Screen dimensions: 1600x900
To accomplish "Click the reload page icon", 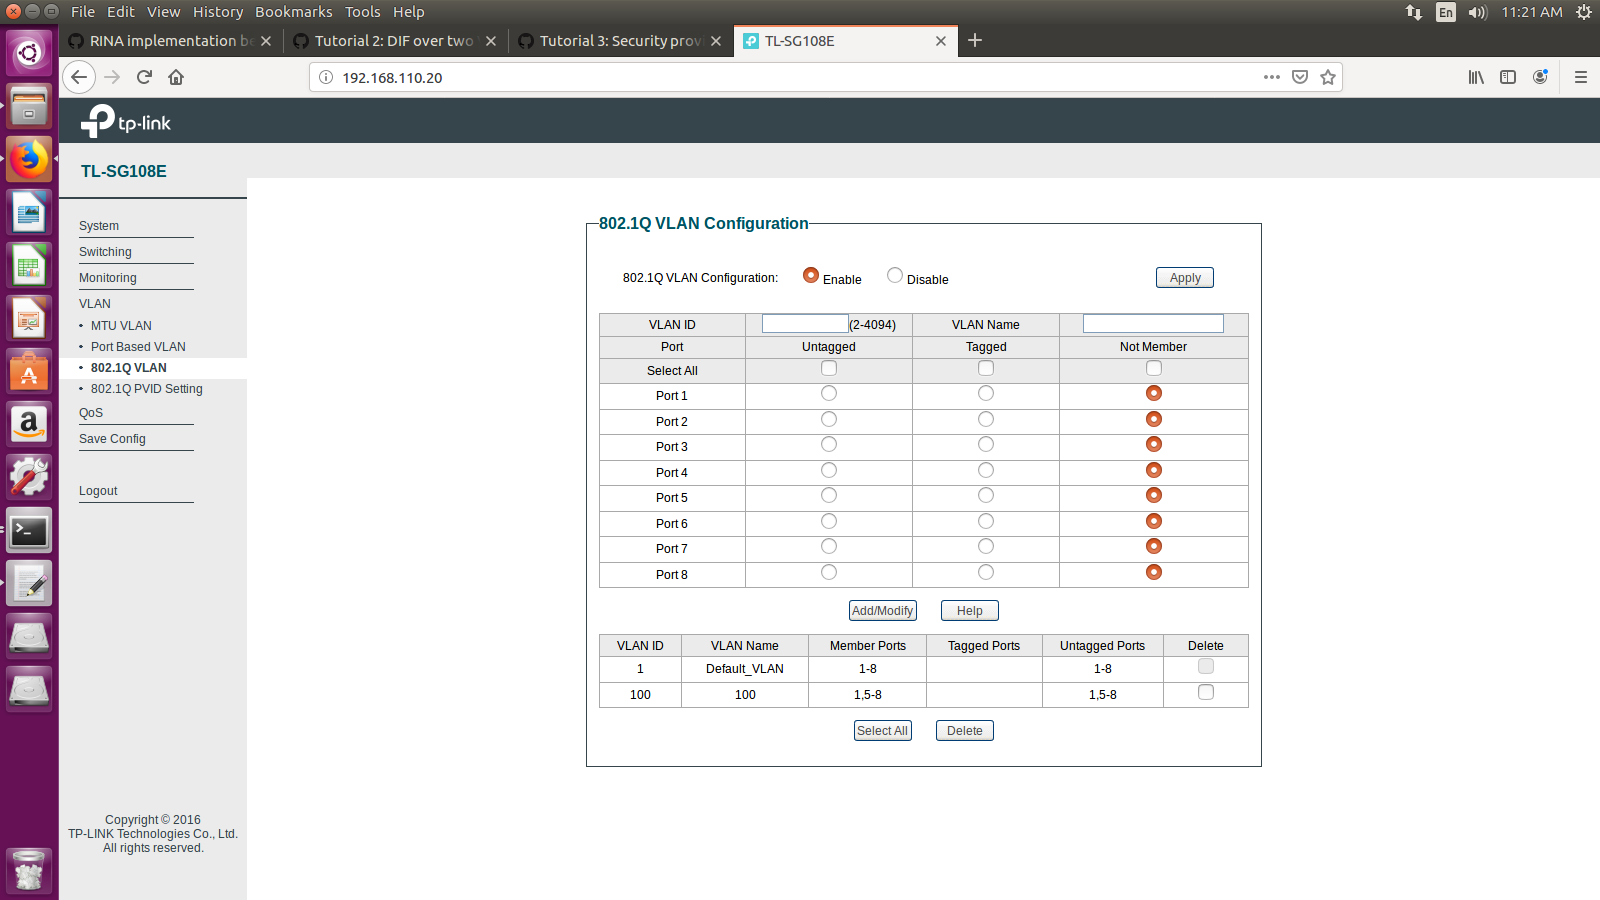I will tap(143, 77).
